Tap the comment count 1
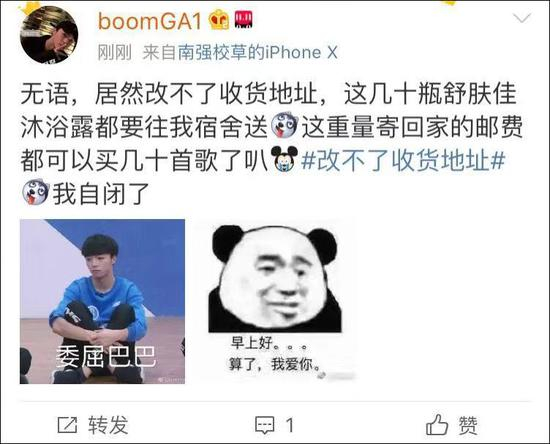Image resolution: width=550 pixels, height=444 pixels. [290, 425]
